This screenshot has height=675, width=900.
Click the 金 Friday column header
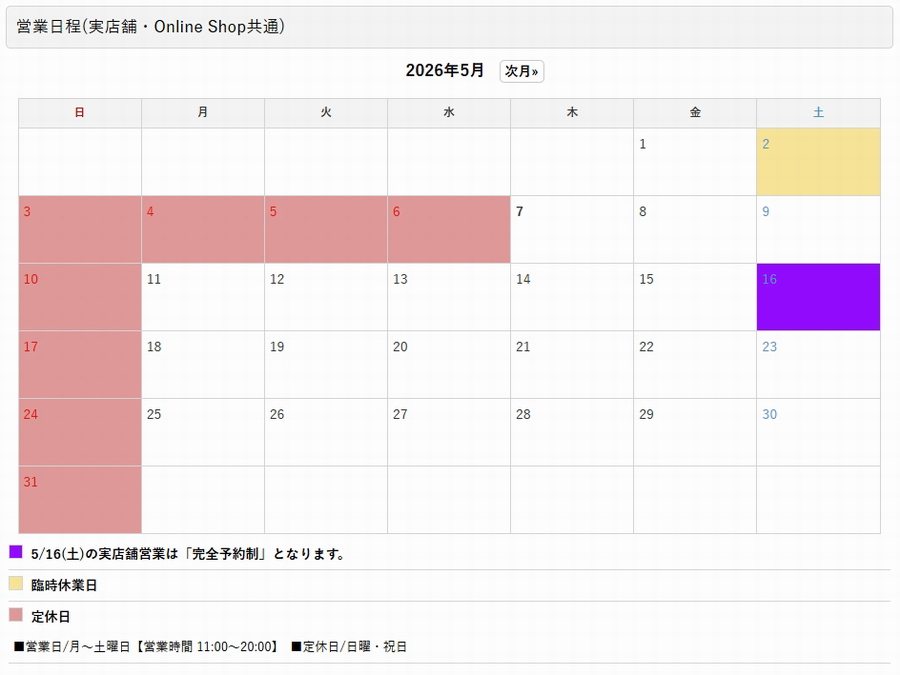click(x=695, y=112)
